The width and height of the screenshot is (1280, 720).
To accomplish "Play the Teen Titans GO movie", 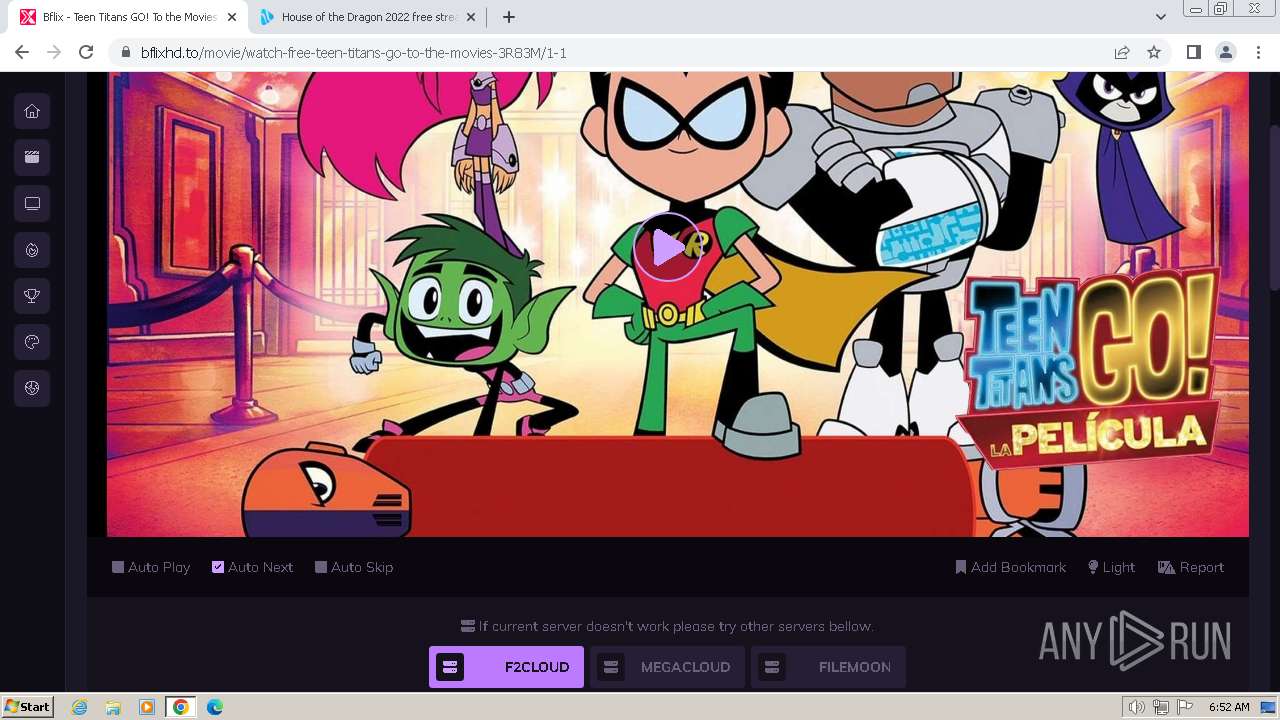I will coord(668,247).
